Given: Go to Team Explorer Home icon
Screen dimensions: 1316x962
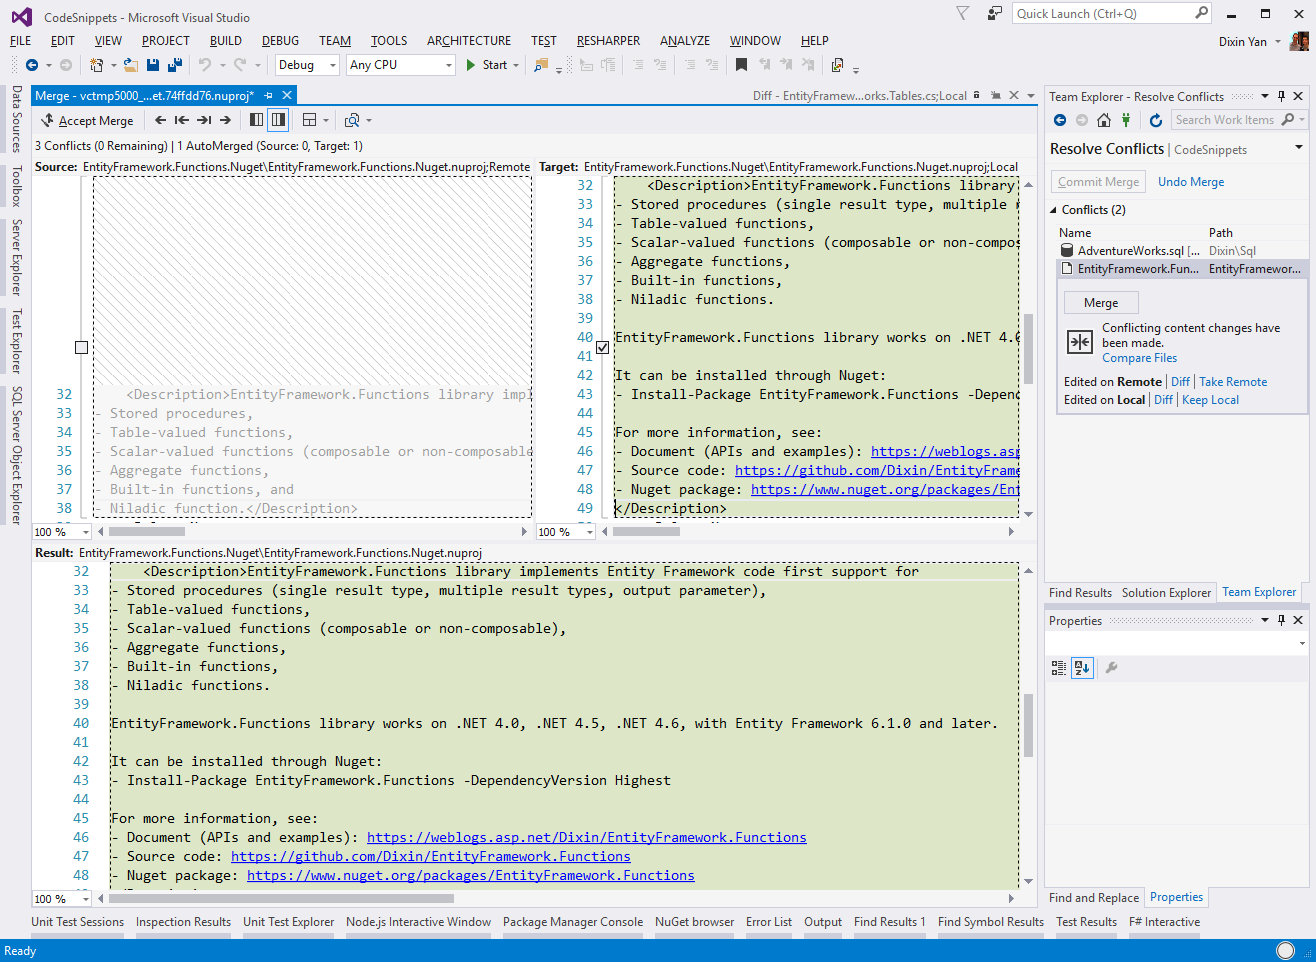Looking at the screenshot, I should pyautogui.click(x=1104, y=120).
